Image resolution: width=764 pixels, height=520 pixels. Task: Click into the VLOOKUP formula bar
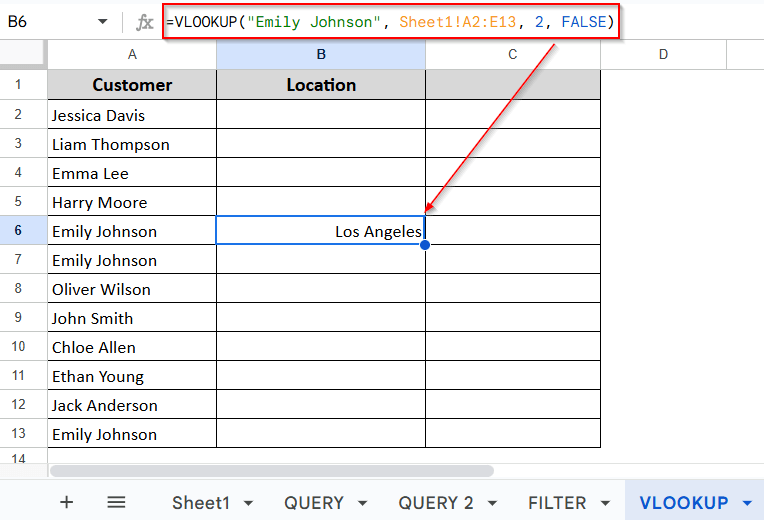[x=391, y=22]
